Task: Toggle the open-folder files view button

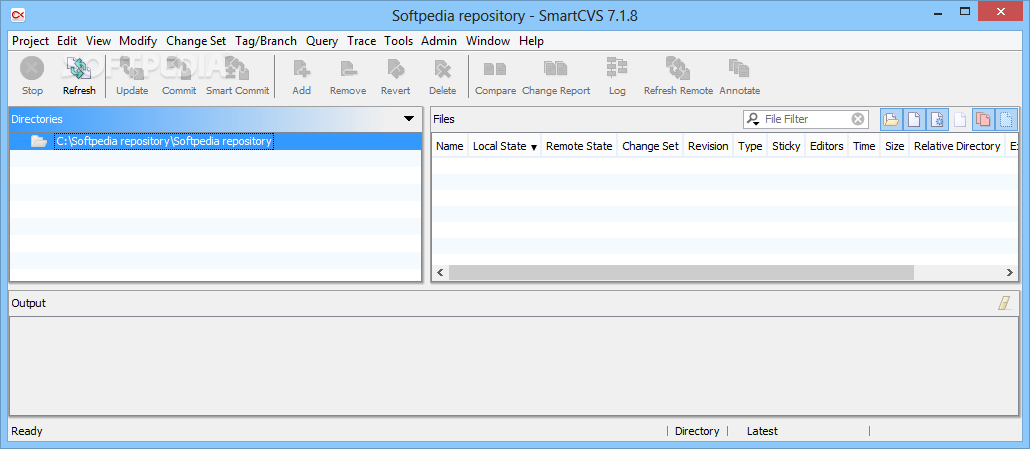Action: 891,119
